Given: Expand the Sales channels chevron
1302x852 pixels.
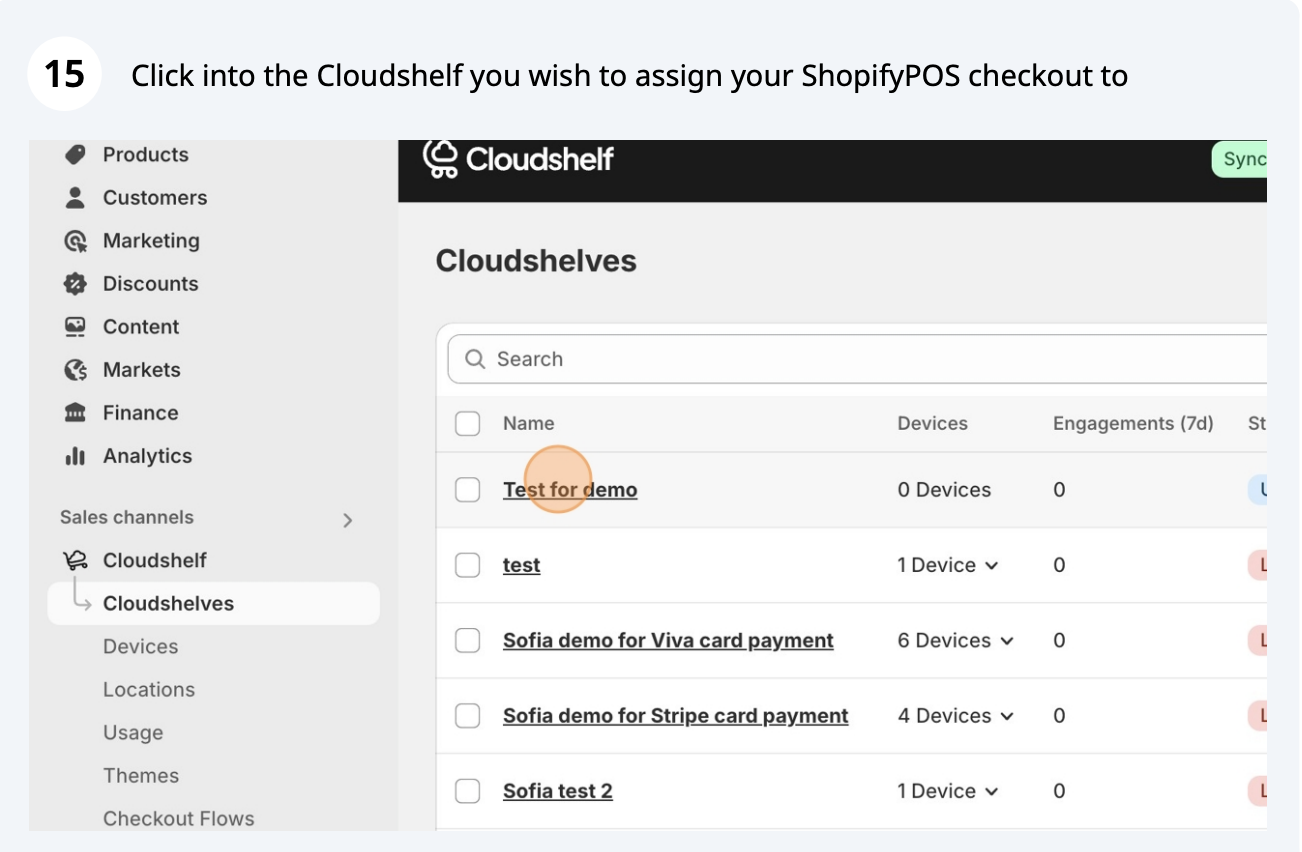Looking at the screenshot, I should [x=347, y=520].
